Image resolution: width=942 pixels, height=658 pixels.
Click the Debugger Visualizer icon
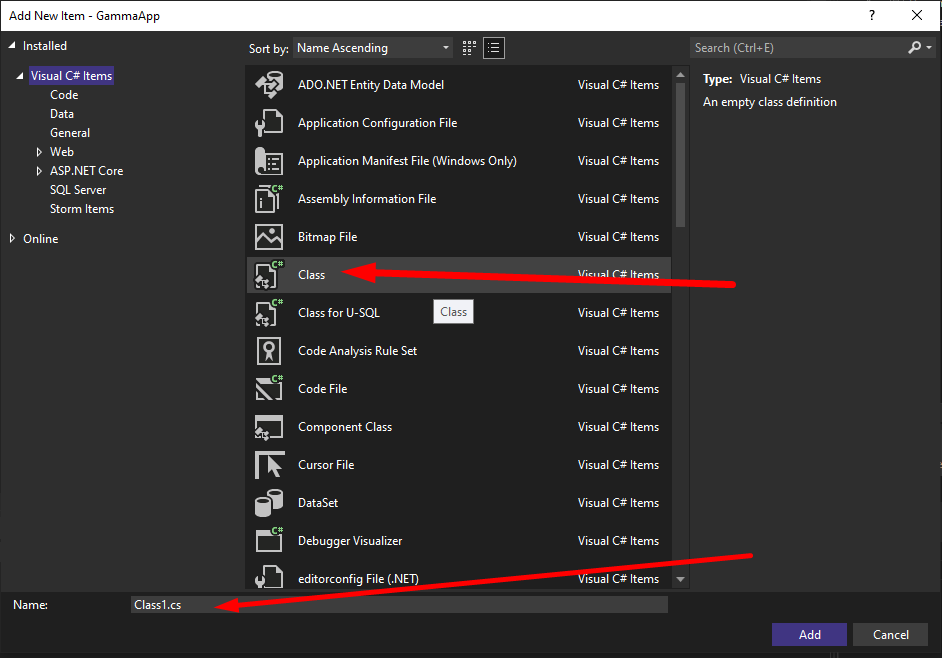269,541
